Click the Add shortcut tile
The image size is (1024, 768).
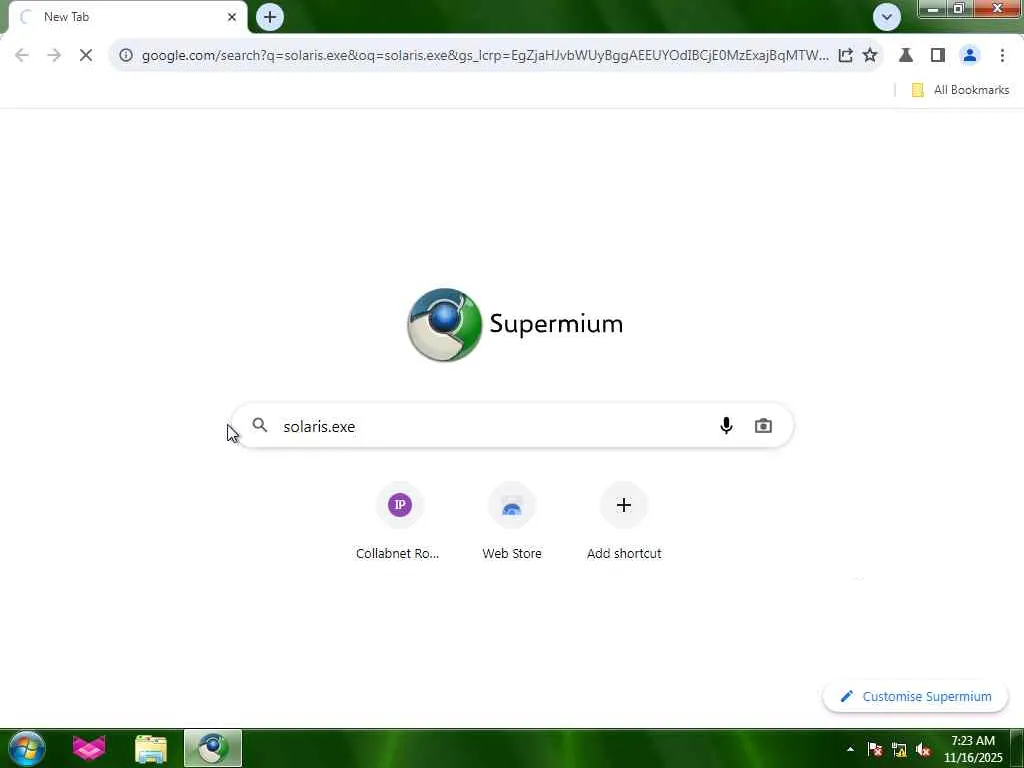tap(624, 522)
